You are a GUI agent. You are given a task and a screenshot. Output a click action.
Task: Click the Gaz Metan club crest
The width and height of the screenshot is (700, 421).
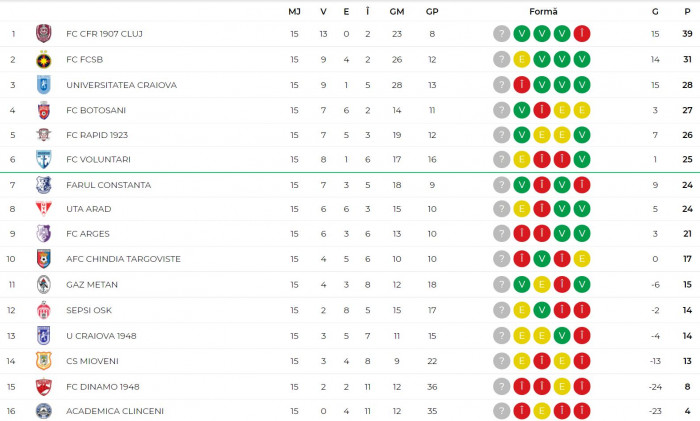(43, 284)
